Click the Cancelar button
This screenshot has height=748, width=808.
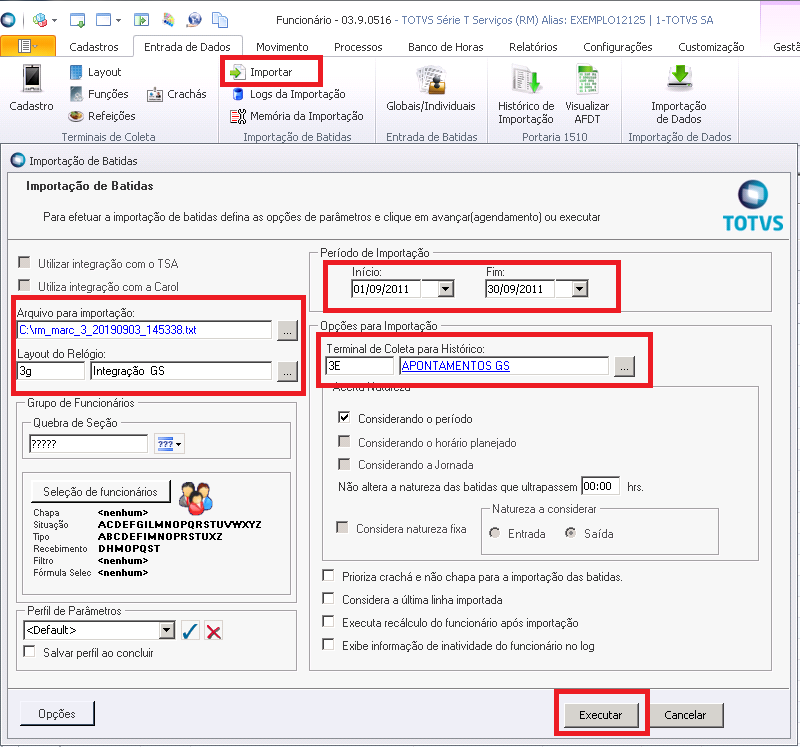[x=685, y=716]
